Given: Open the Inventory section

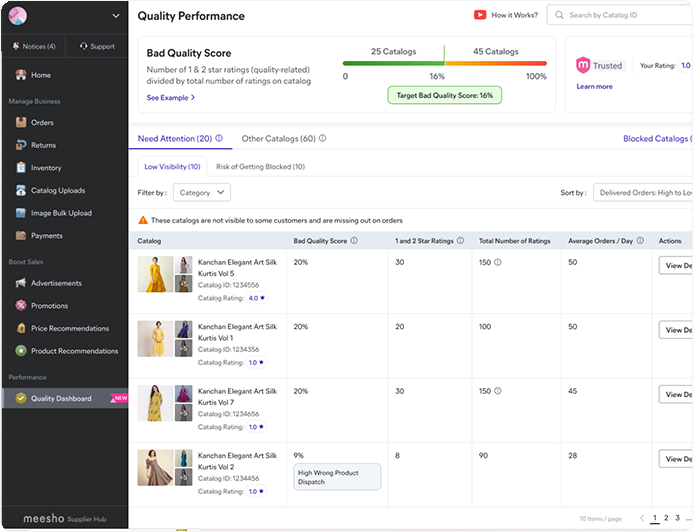Looking at the screenshot, I should [x=46, y=168].
